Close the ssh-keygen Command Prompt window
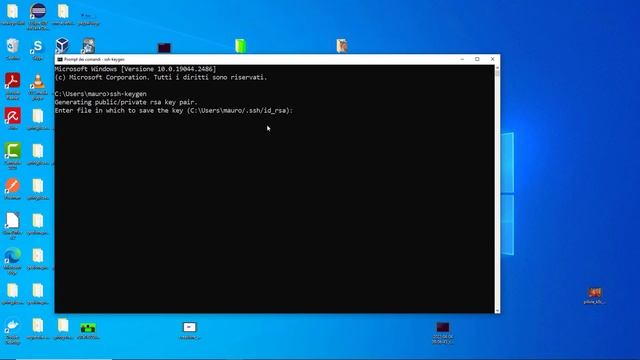The width and height of the screenshot is (640, 360). [x=493, y=59]
